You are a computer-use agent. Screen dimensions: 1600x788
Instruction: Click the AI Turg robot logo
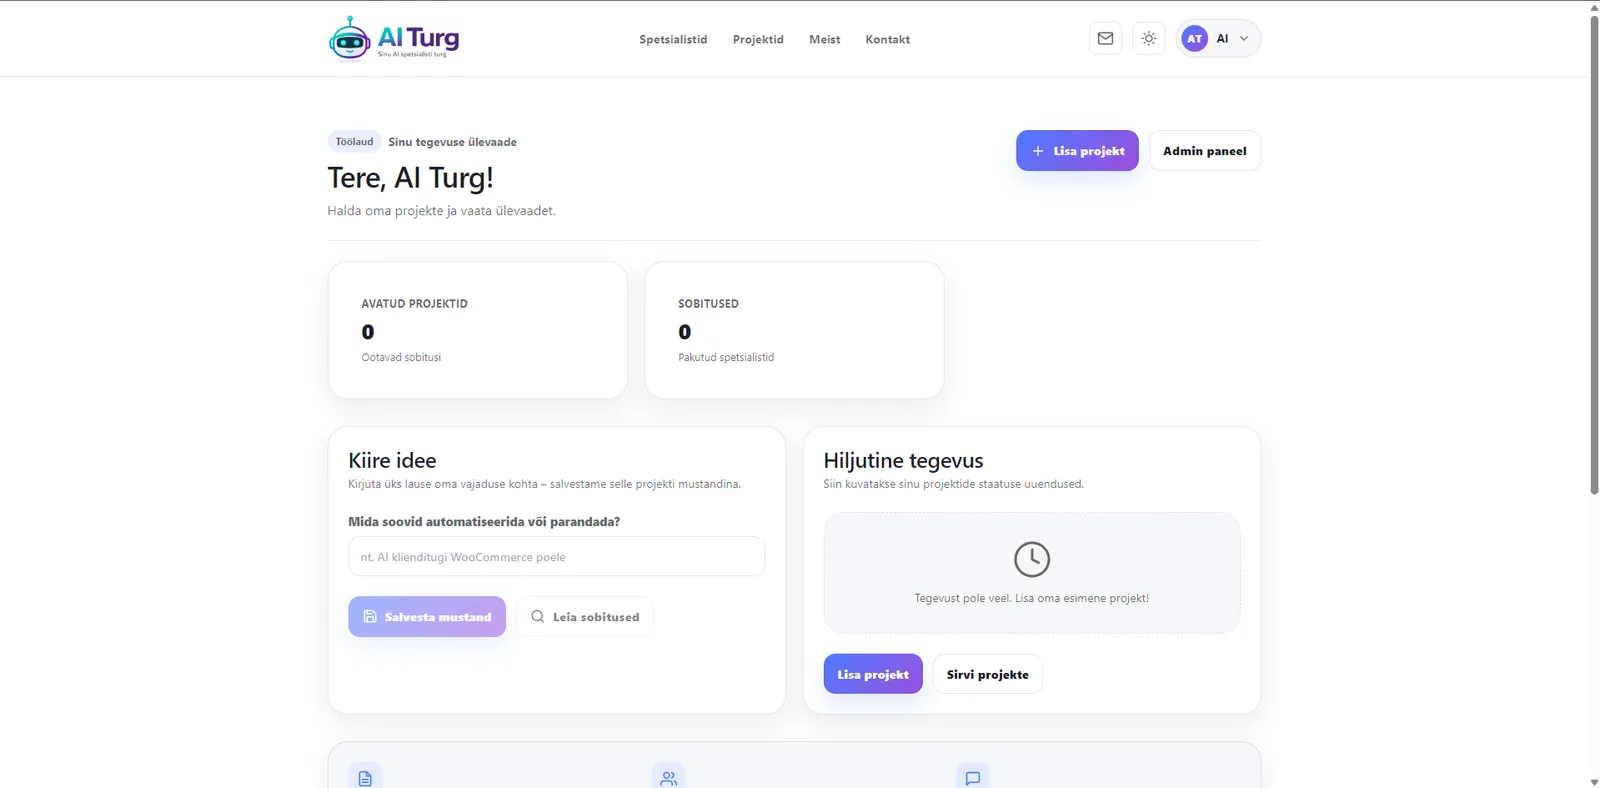click(350, 39)
